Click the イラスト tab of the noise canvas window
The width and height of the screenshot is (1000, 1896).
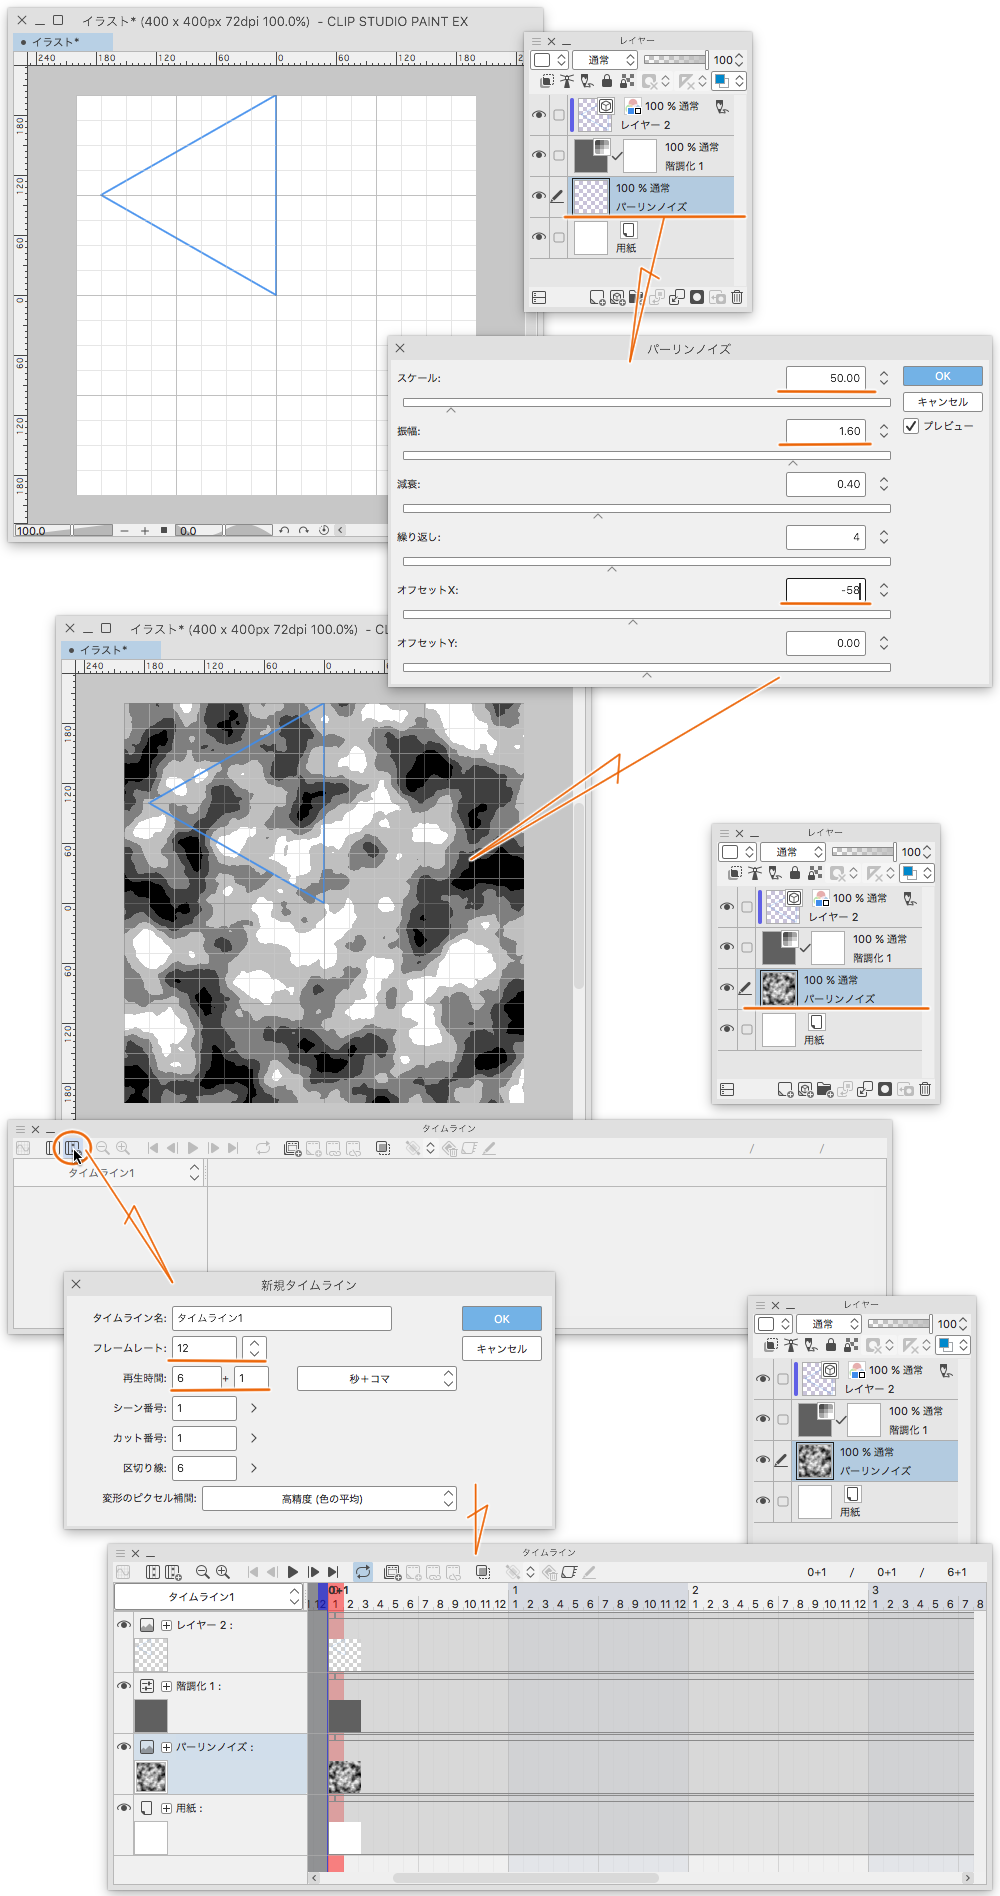click(x=111, y=650)
